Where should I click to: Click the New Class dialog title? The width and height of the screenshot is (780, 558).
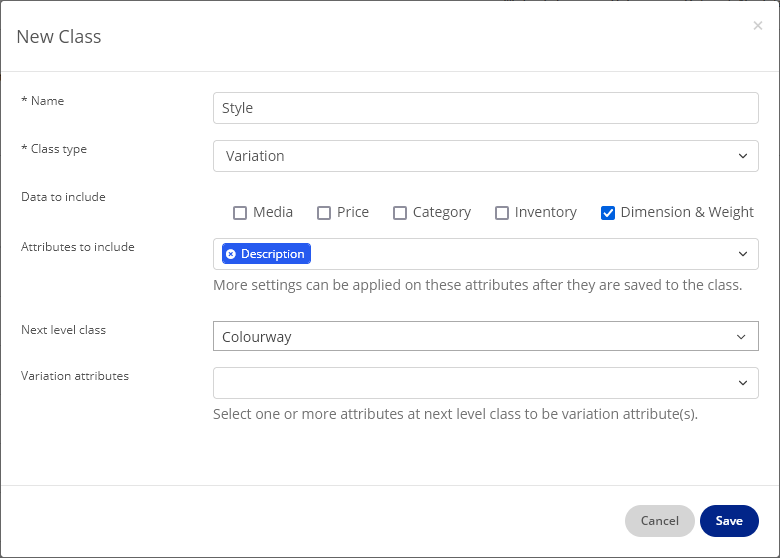59,37
